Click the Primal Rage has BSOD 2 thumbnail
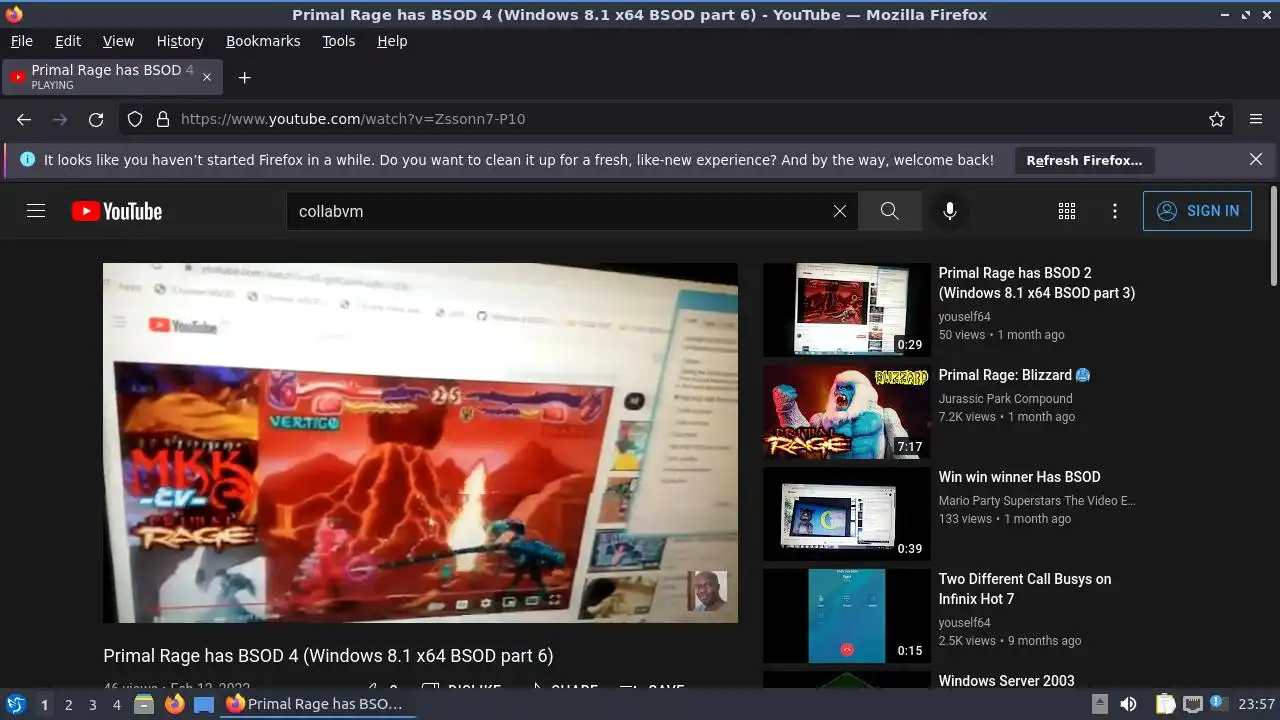 847,310
